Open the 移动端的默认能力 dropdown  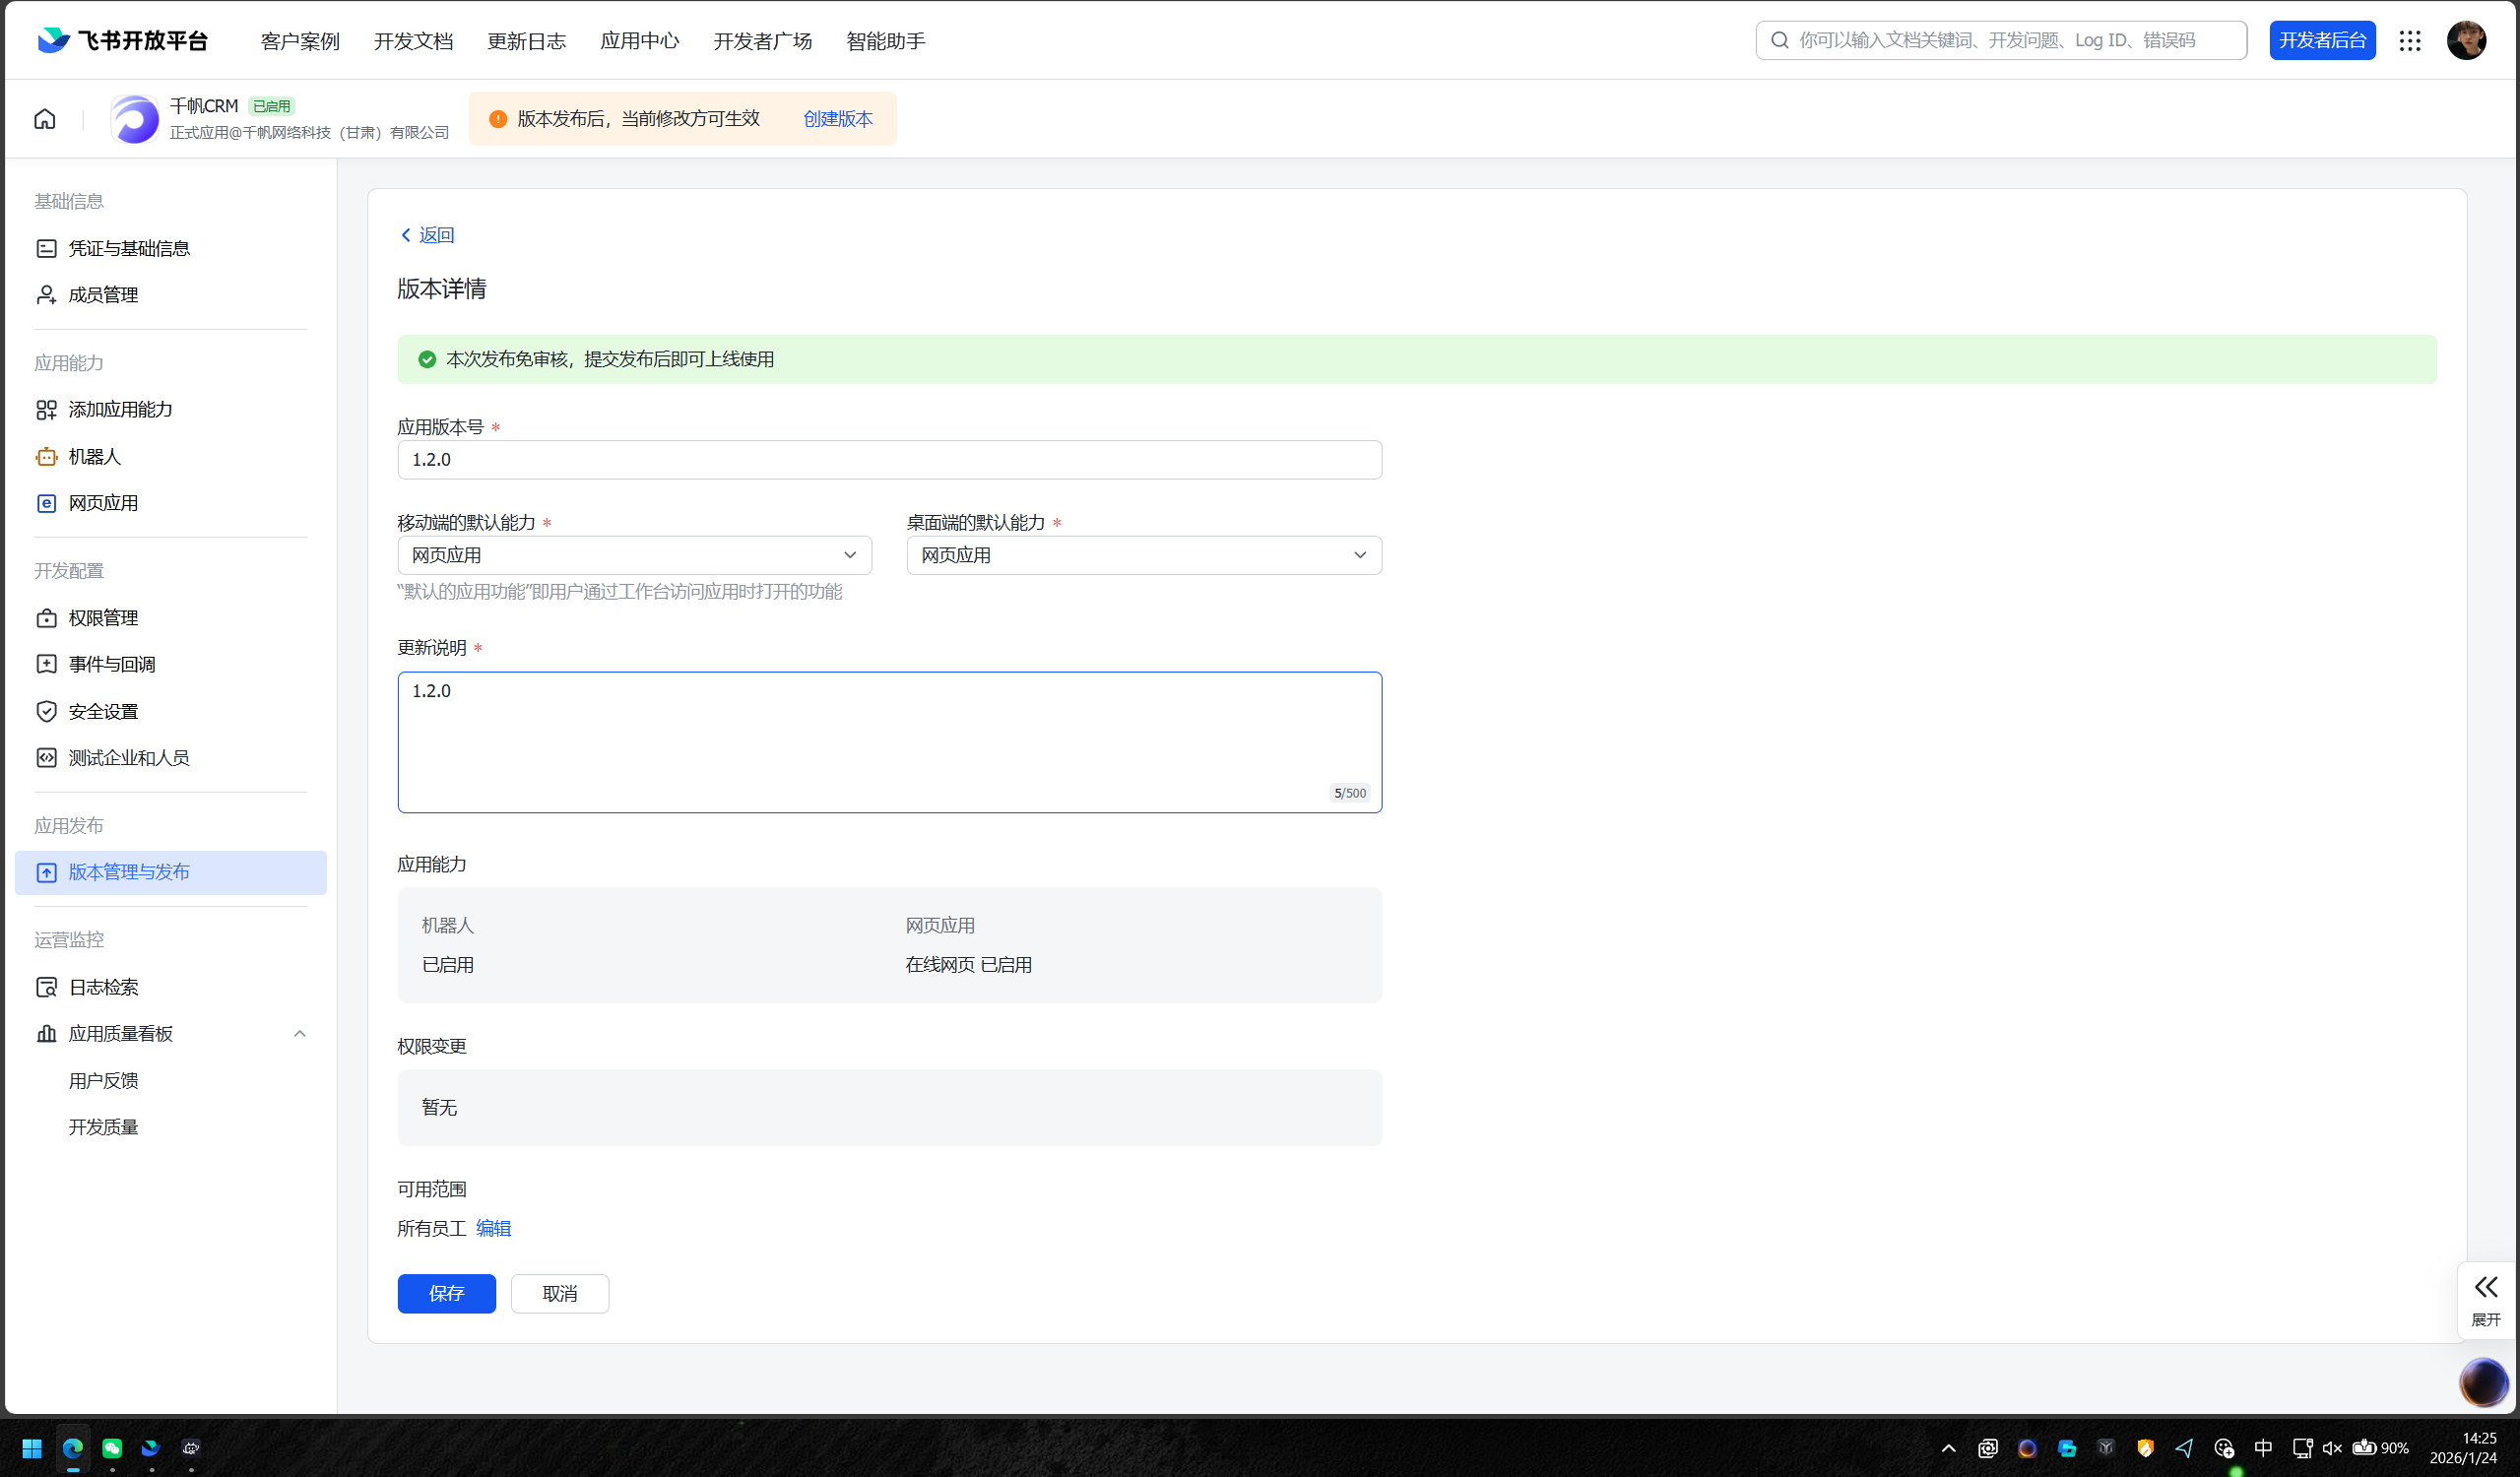[634, 555]
